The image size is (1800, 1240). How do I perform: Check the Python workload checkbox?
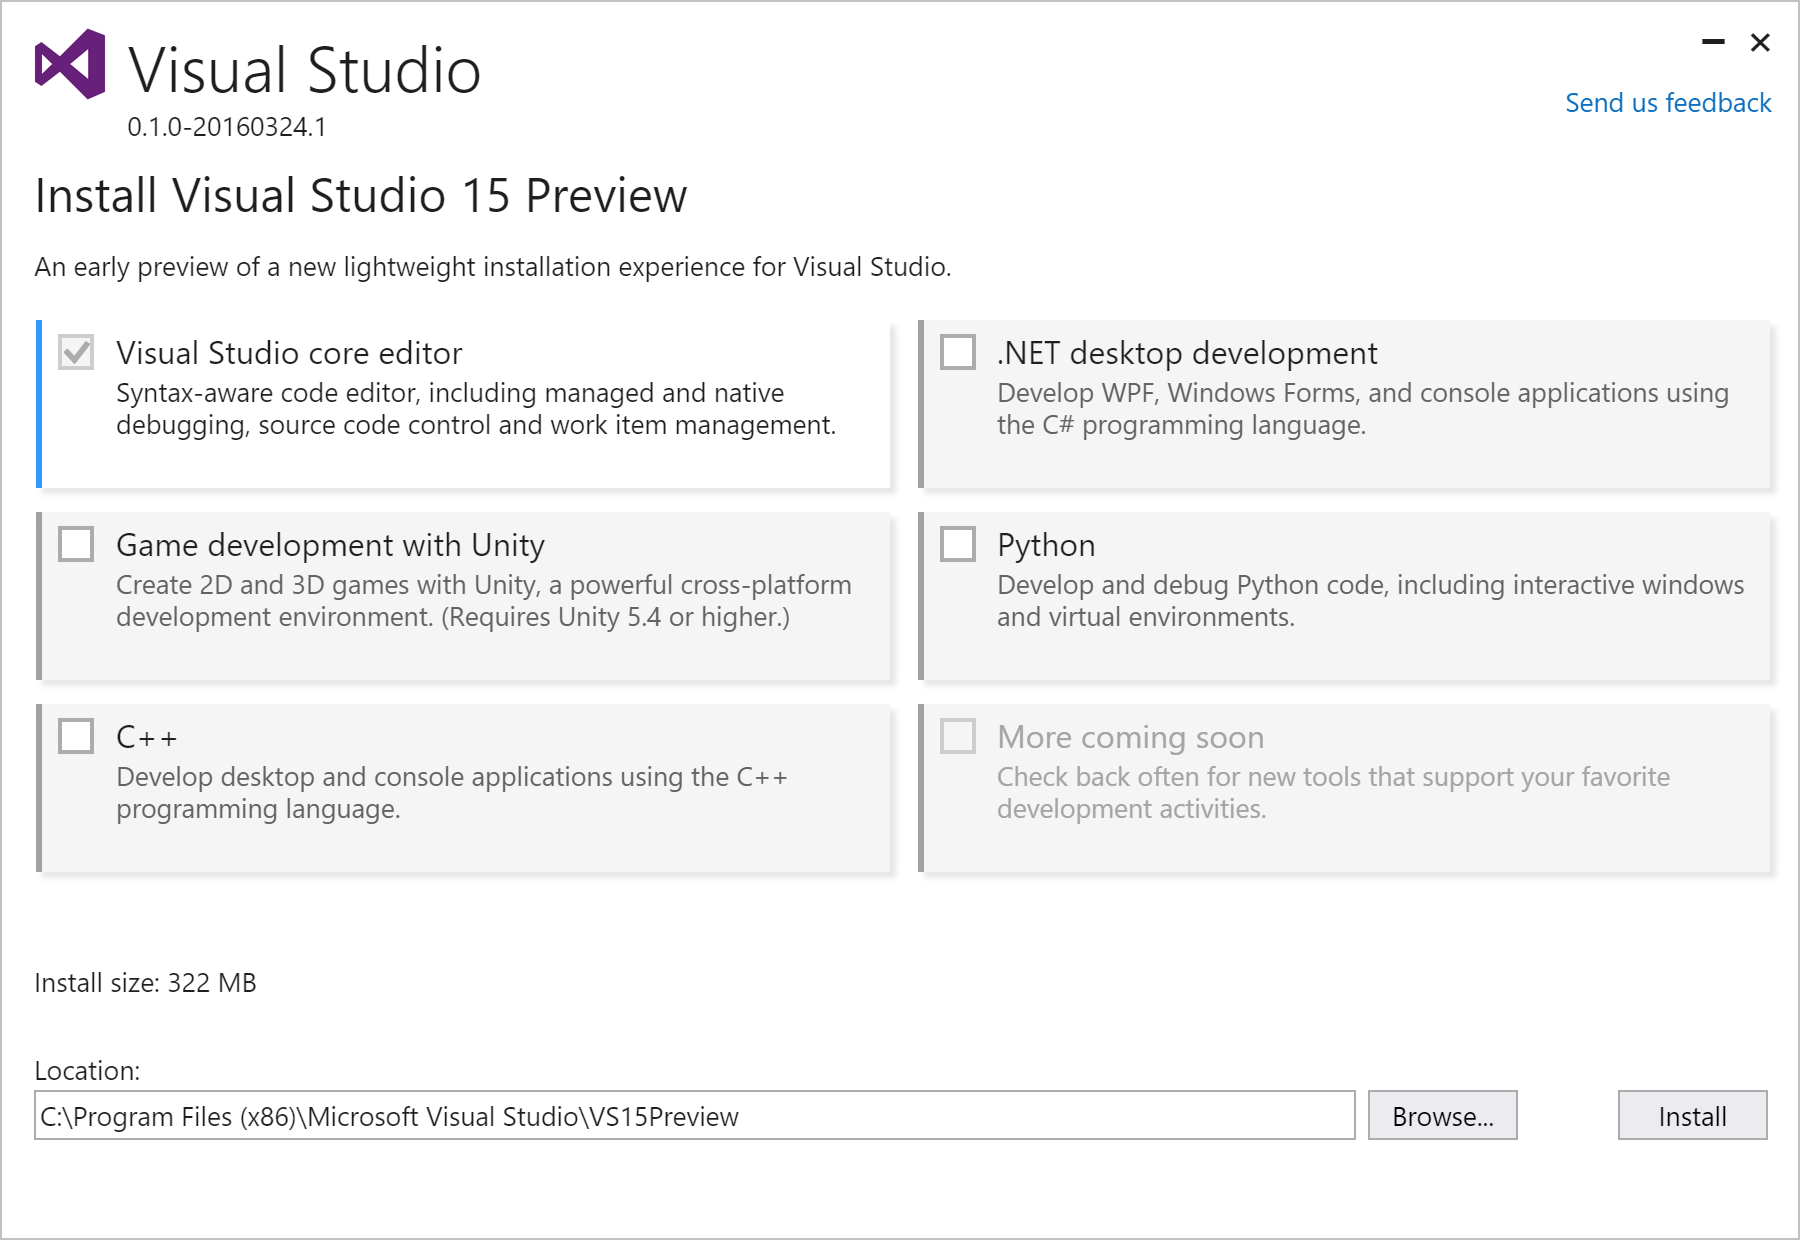tap(959, 545)
